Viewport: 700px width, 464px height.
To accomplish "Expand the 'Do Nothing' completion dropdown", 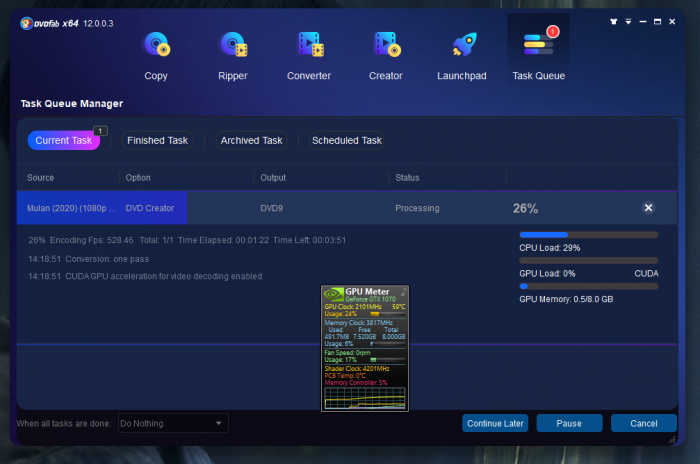I will click(x=173, y=423).
